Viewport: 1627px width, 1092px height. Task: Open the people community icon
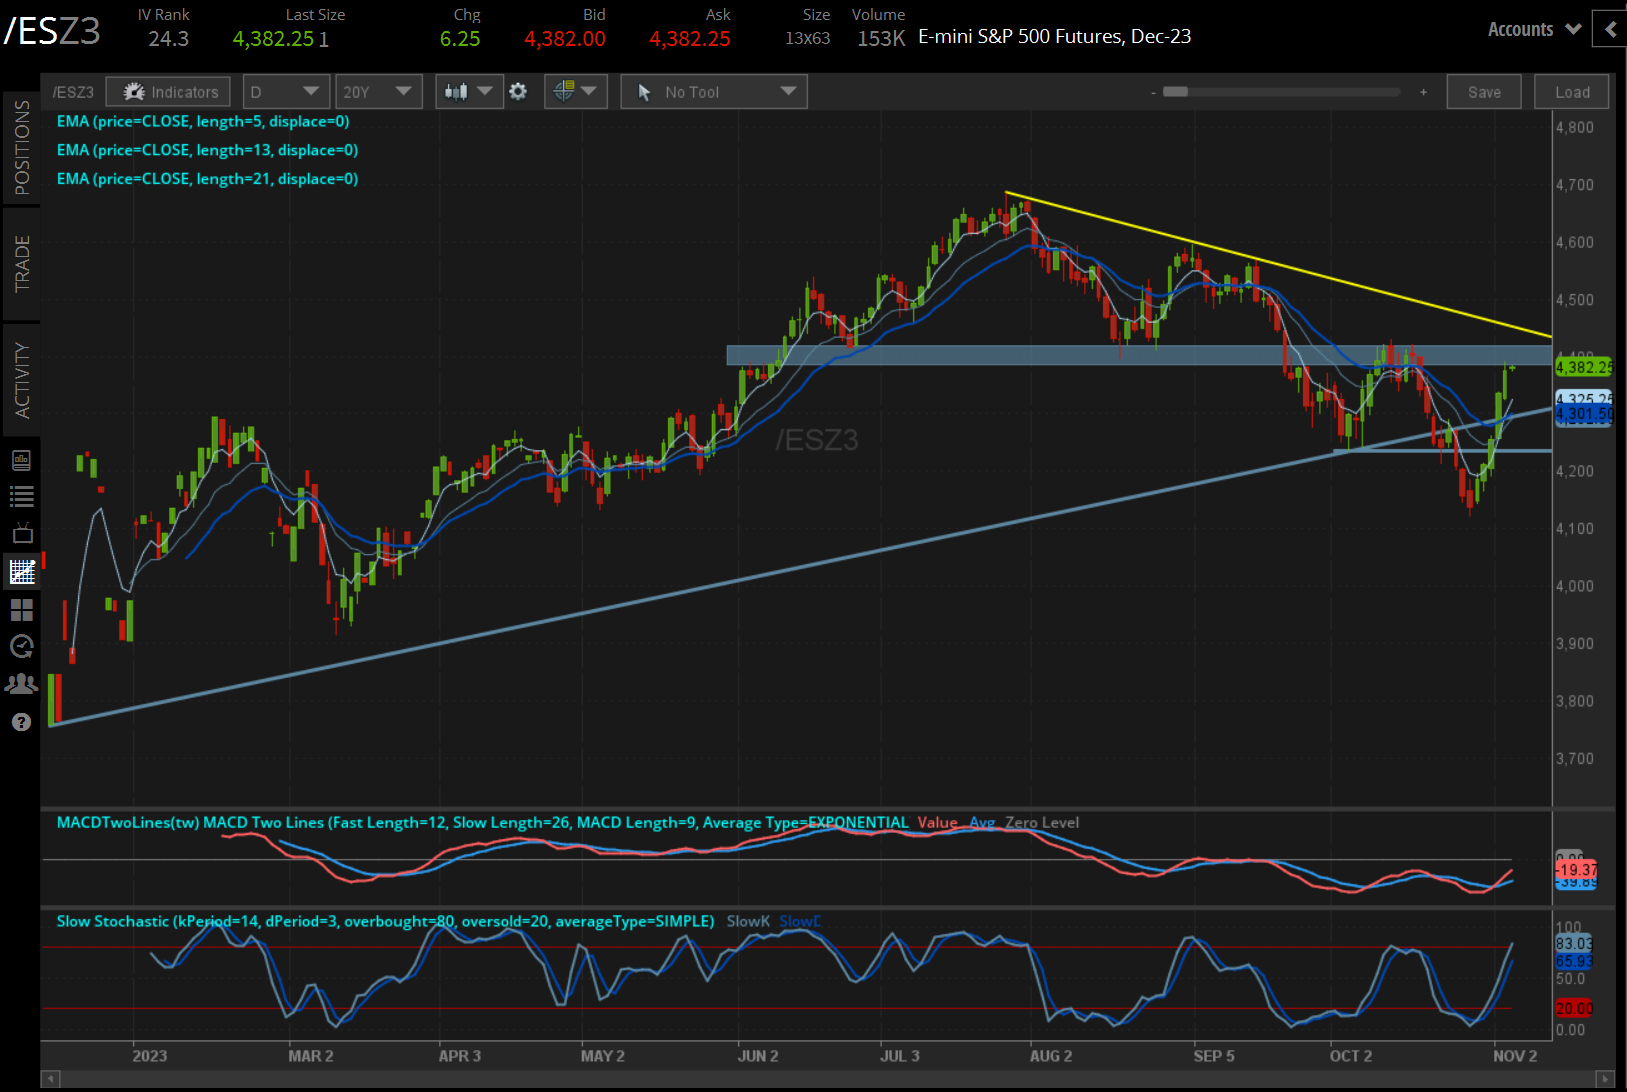coord(21,684)
